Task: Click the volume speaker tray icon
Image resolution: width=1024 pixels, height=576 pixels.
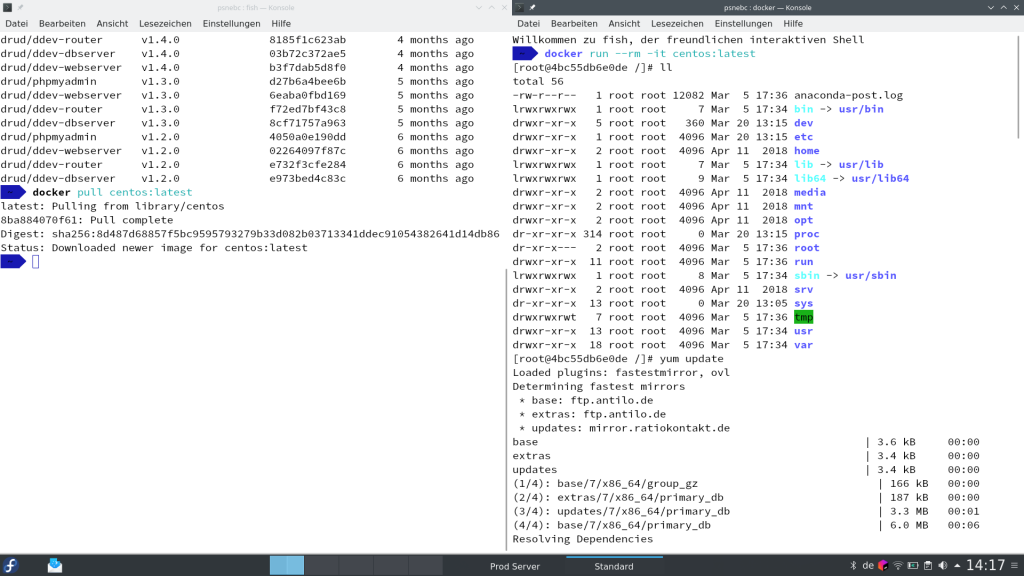Action: tap(942, 566)
